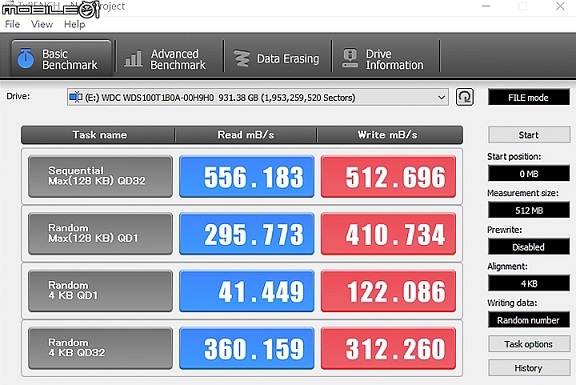Expand the Drive selection dropdown arrow
The width and height of the screenshot is (576, 385).
441,98
